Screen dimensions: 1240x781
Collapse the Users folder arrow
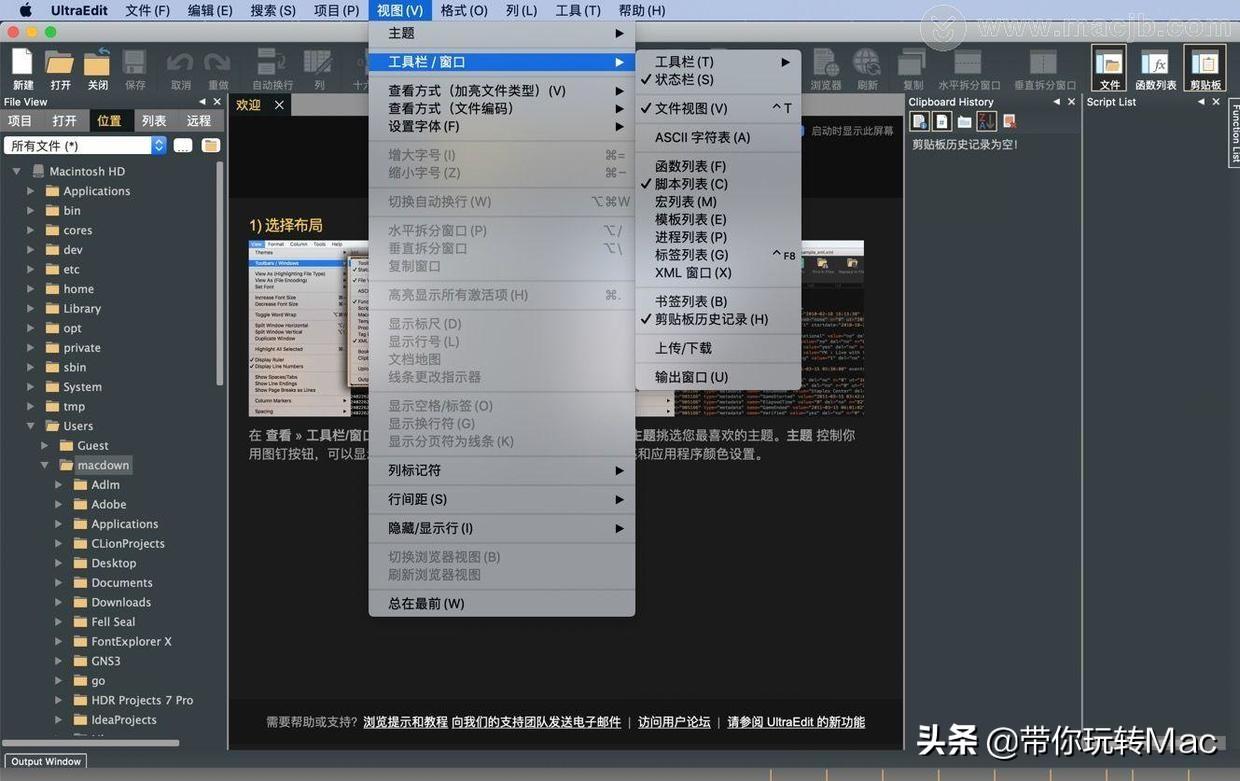[x=31, y=426]
